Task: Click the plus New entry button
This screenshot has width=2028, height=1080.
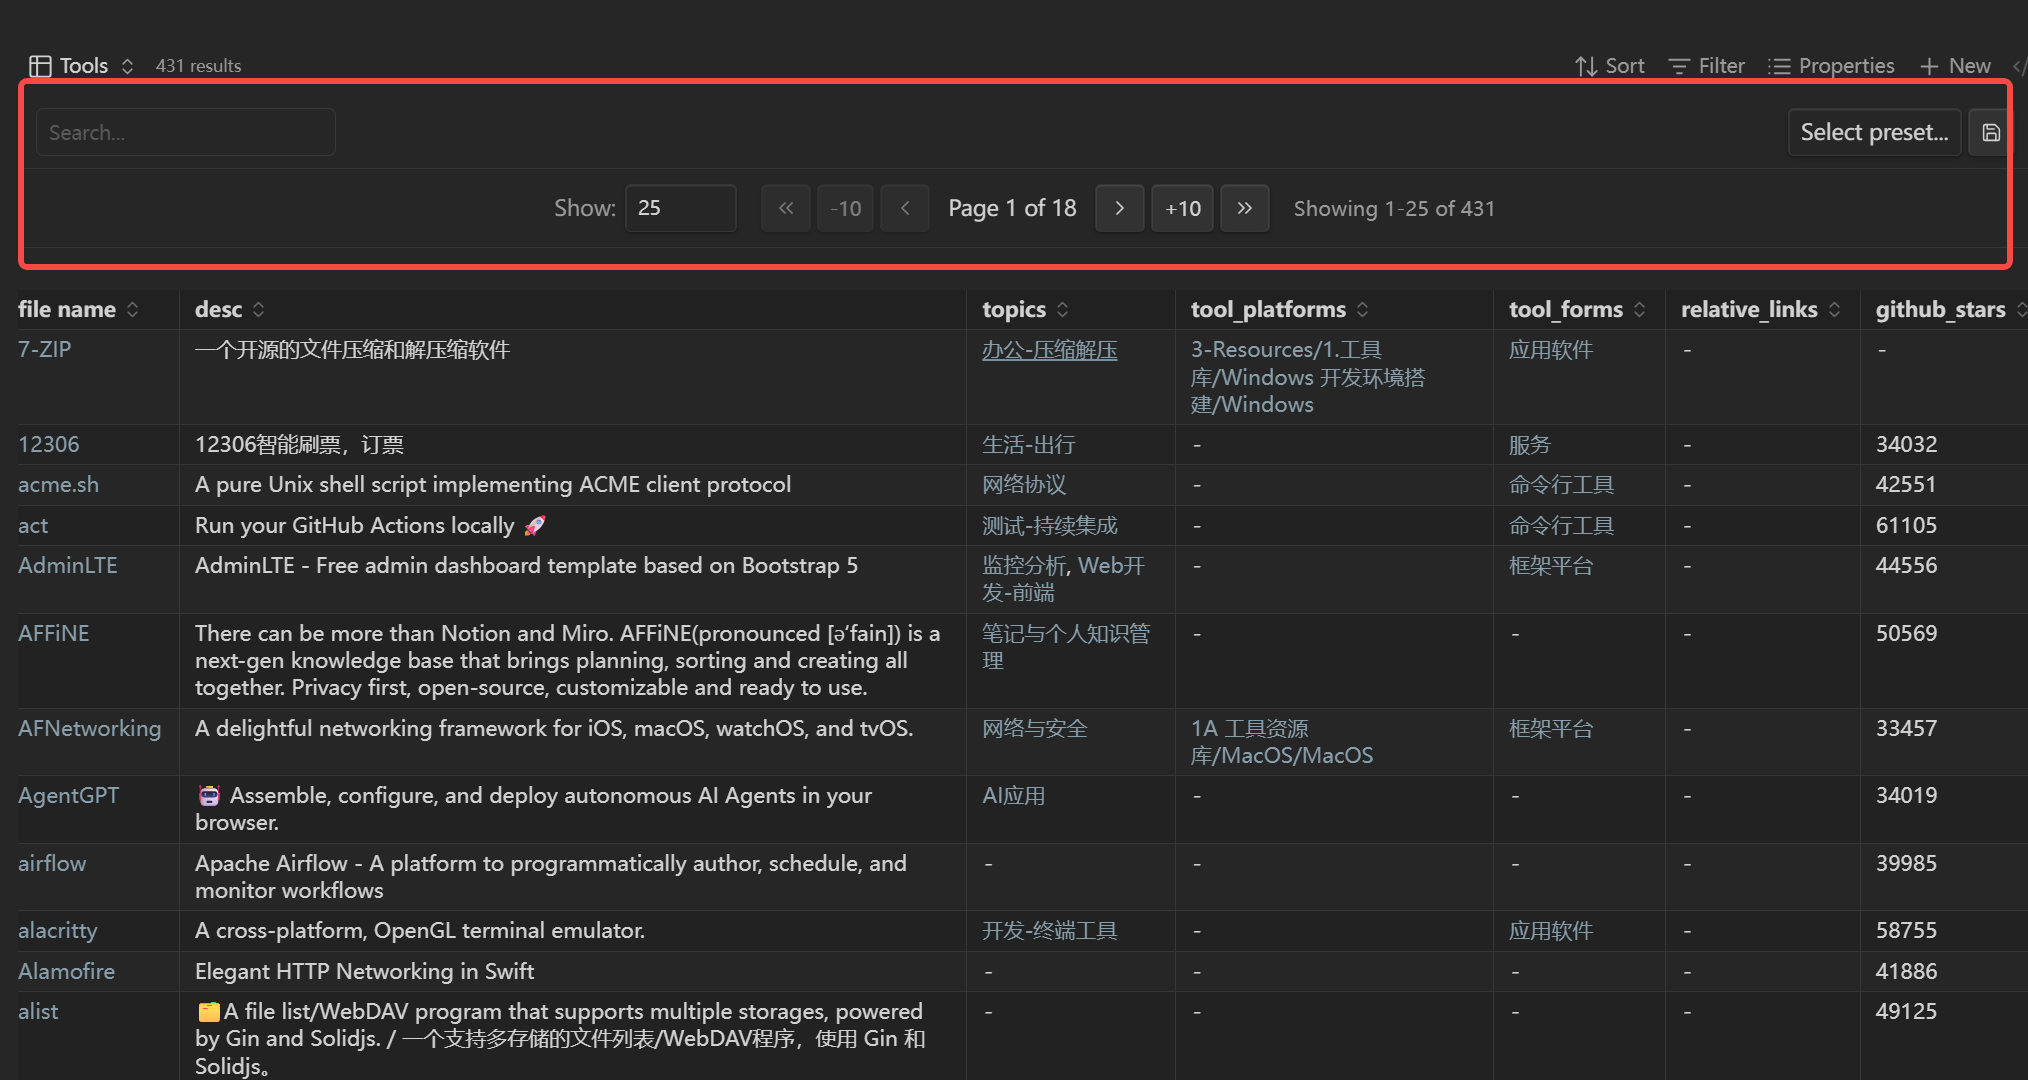Action: [x=1955, y=66]
